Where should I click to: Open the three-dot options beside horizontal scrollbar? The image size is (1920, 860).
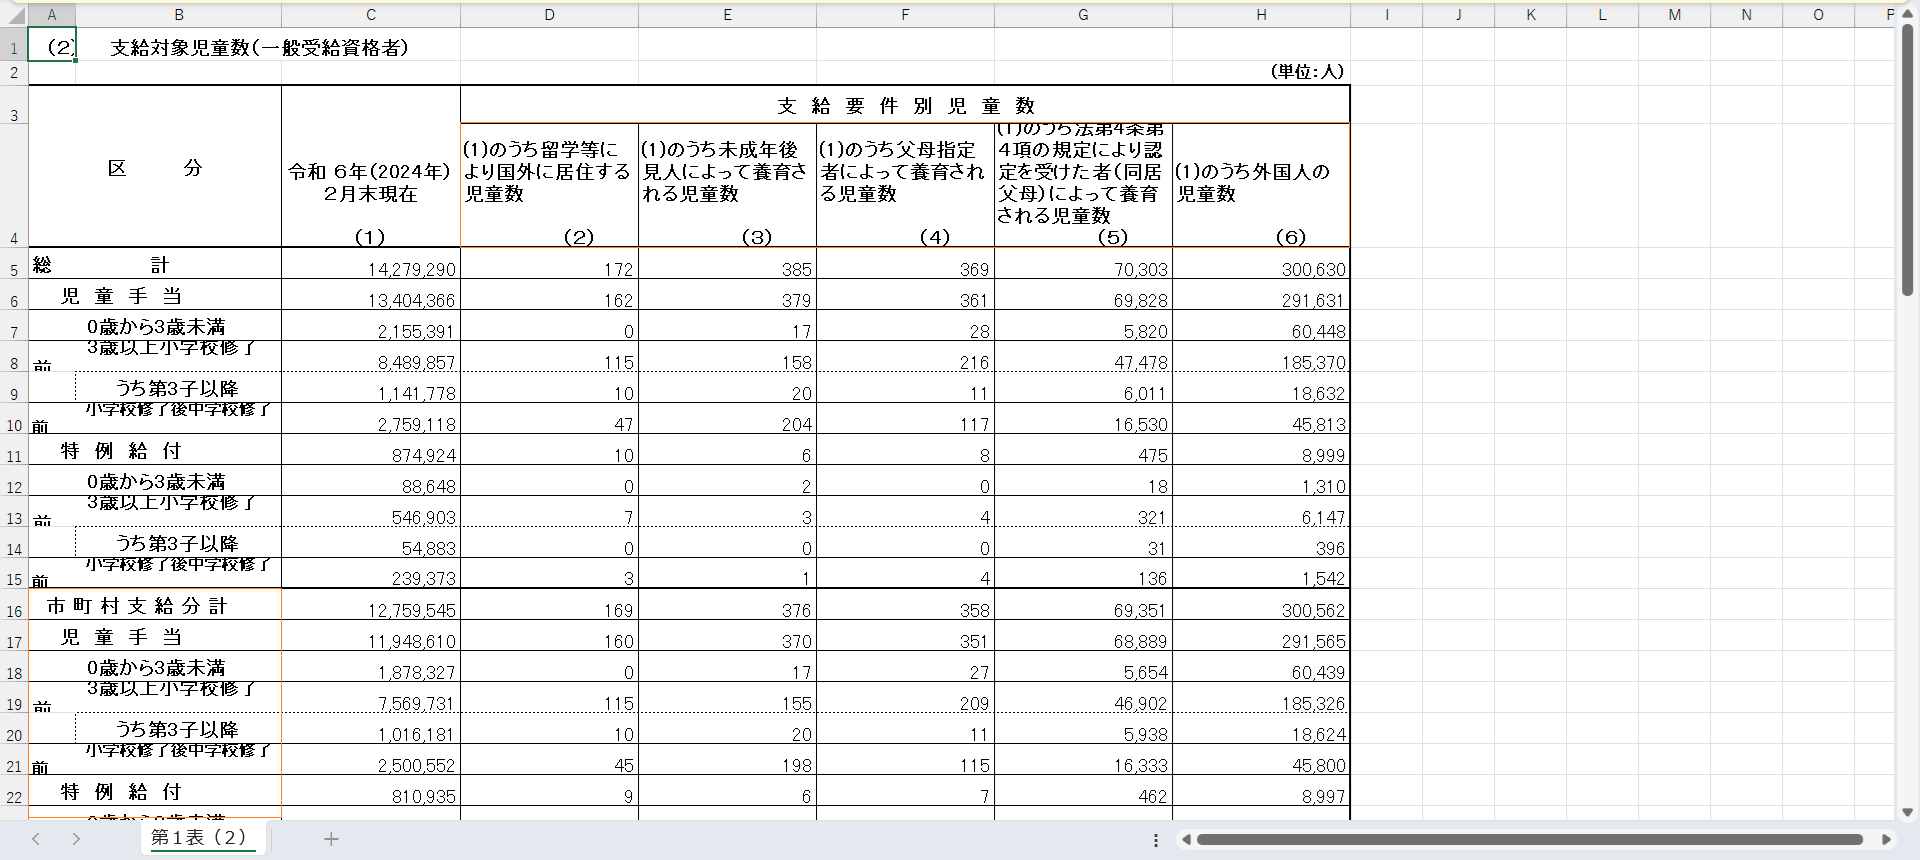point(1156,840)
